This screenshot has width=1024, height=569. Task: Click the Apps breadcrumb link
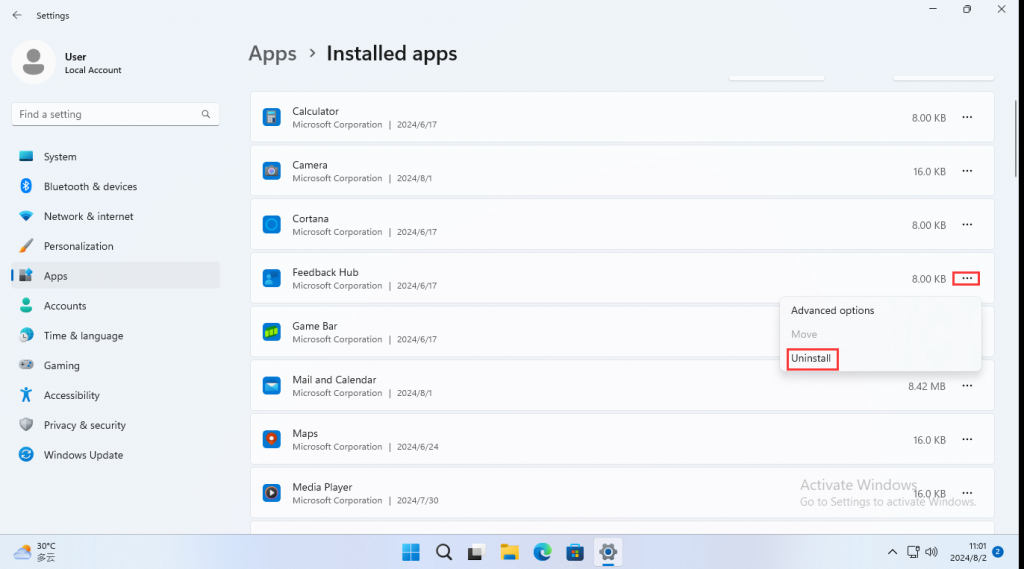(272, 54)
